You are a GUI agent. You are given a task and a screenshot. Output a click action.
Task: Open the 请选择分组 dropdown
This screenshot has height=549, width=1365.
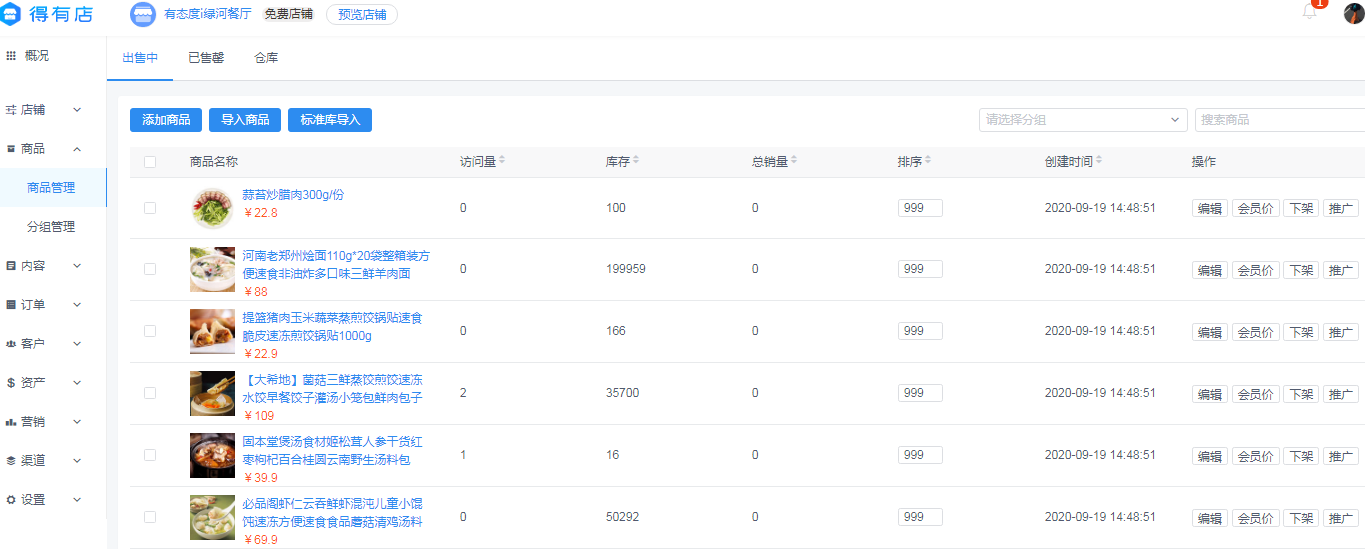click(1083, 120)
